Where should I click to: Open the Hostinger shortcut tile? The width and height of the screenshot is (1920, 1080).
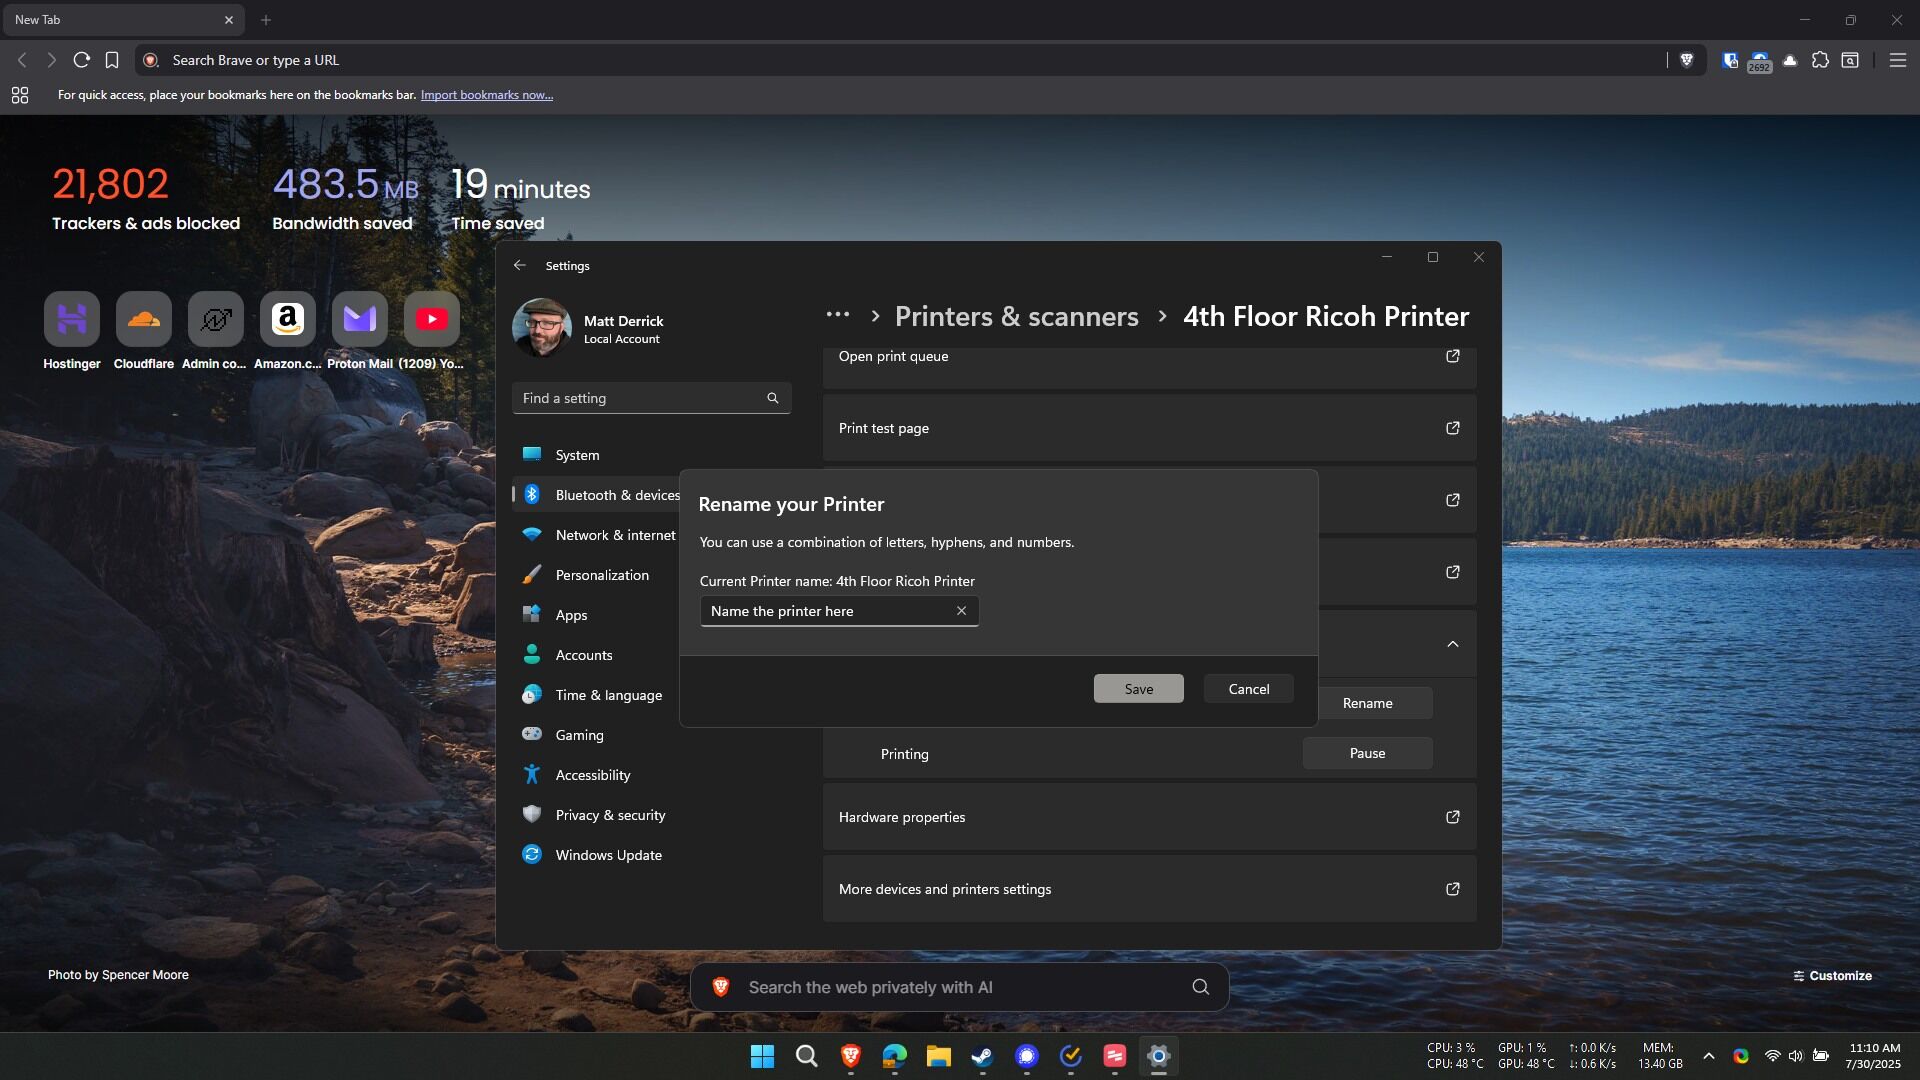tap(72, 320)
